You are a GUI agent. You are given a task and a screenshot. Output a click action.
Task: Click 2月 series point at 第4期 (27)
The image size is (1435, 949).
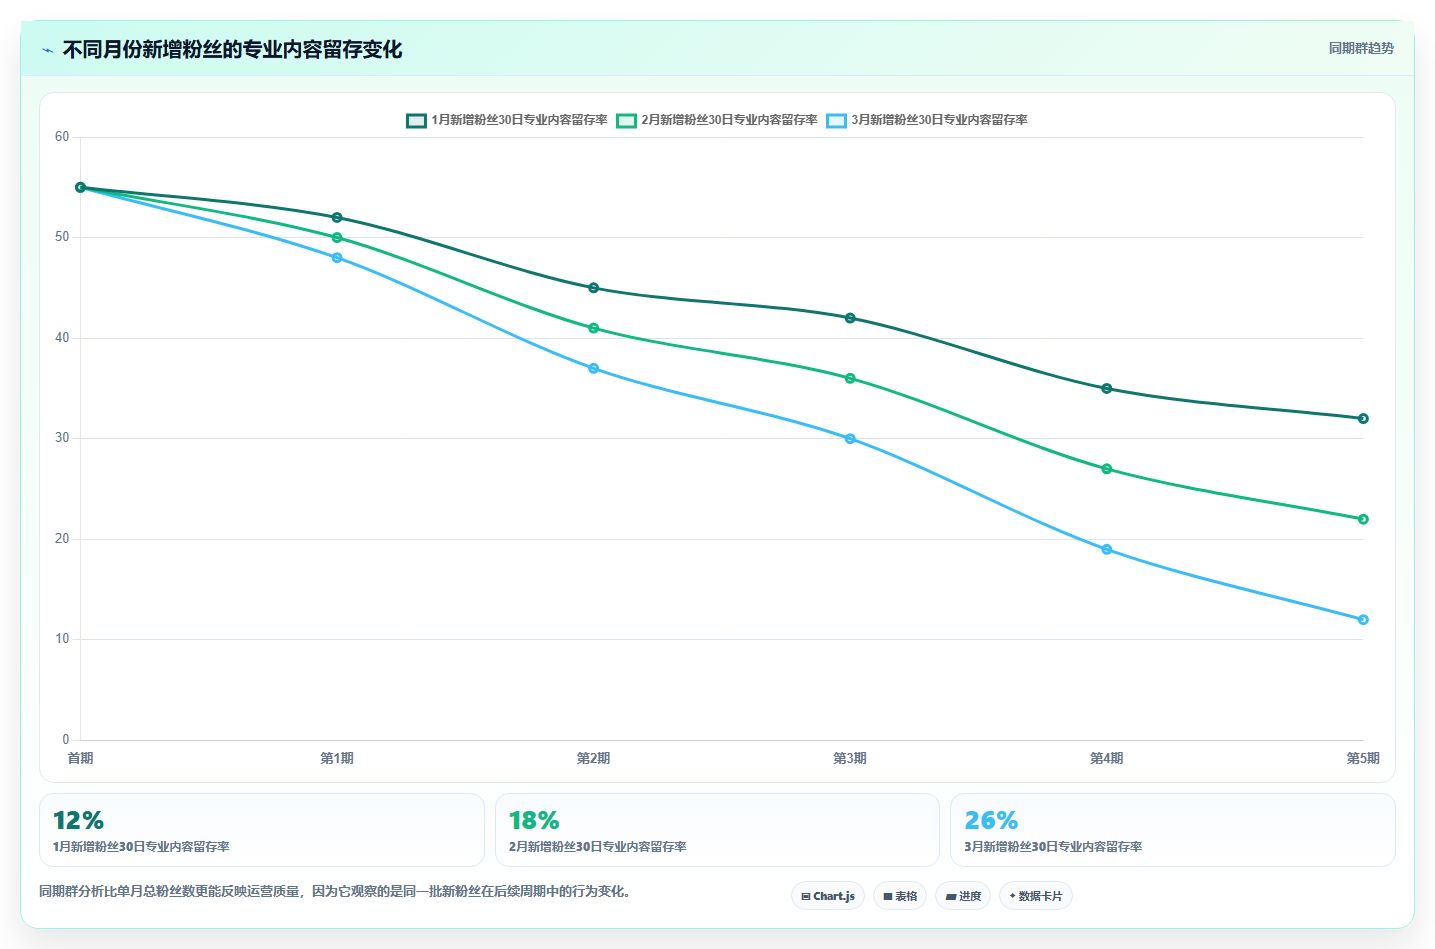coord(1107,469)
